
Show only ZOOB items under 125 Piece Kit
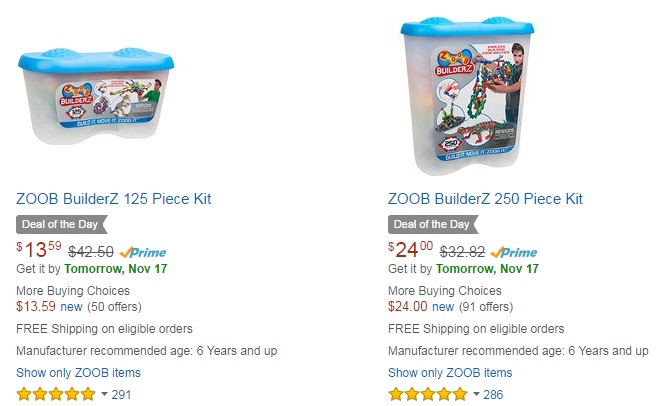point(79,372)
